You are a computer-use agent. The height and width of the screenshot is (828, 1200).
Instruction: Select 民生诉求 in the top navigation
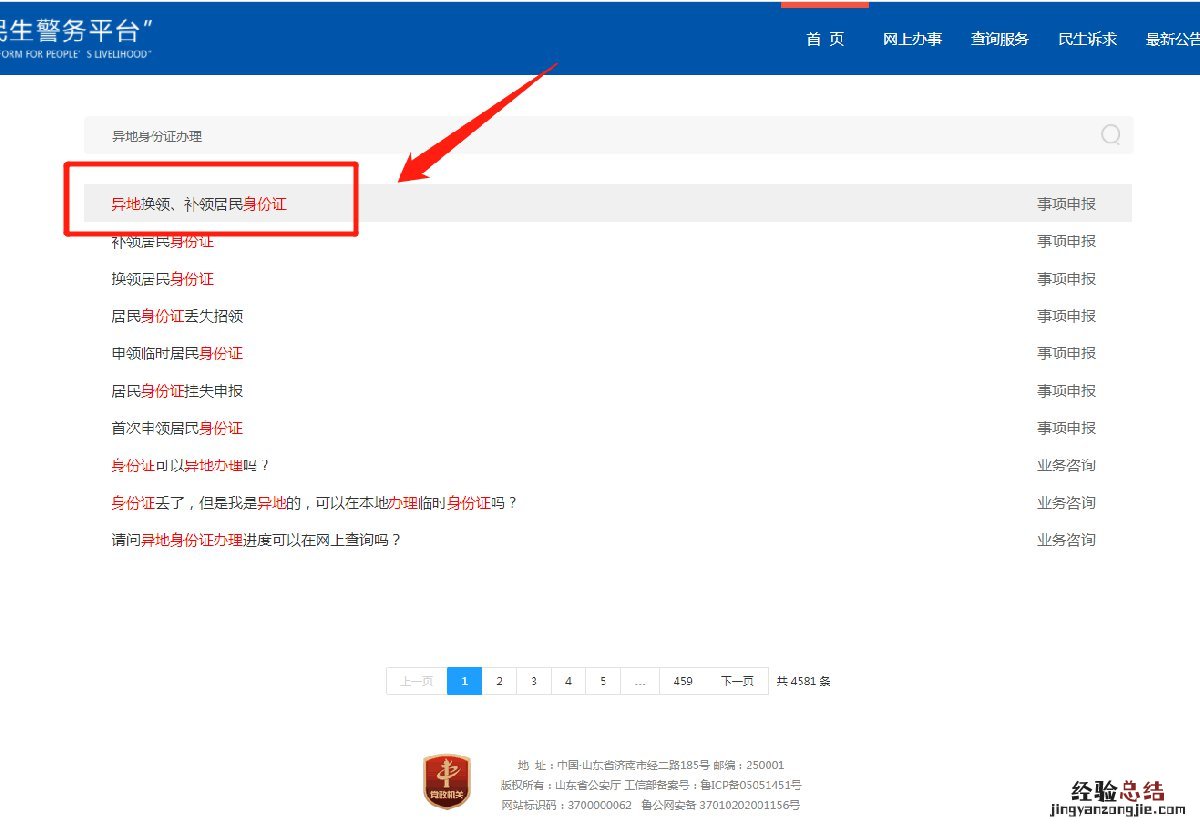(x=1087, y=39)
